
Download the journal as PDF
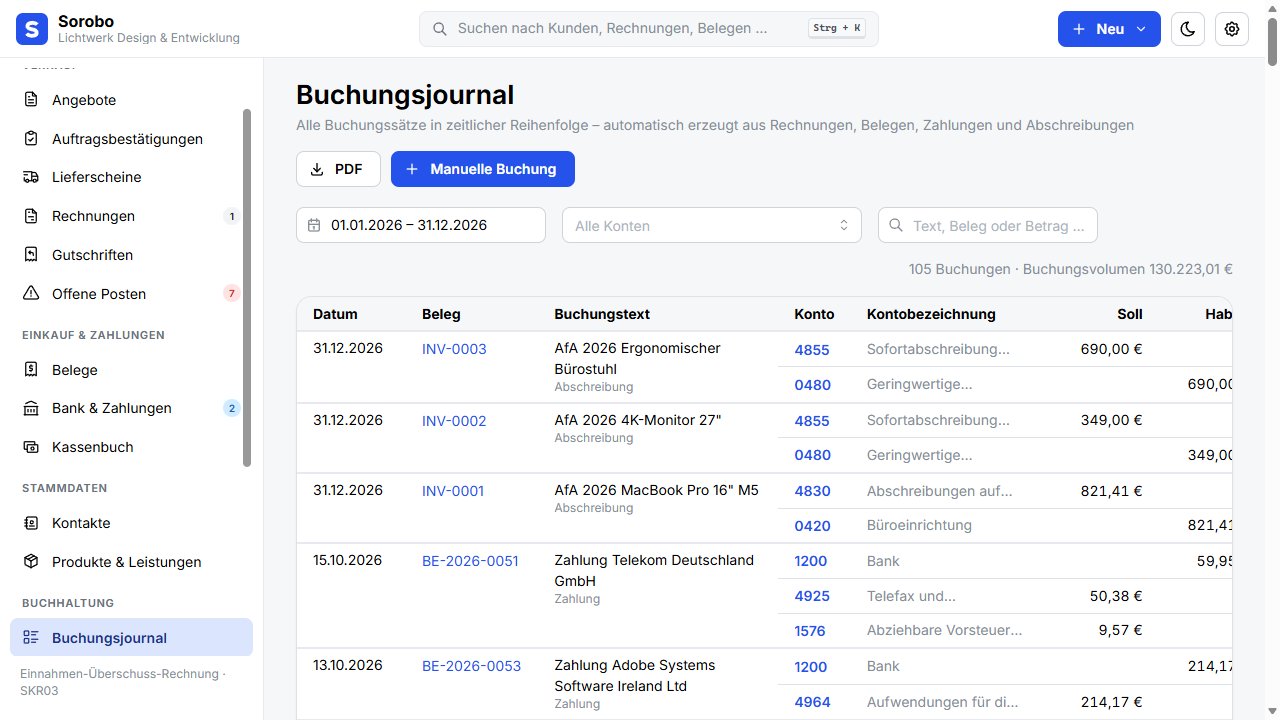338,169
